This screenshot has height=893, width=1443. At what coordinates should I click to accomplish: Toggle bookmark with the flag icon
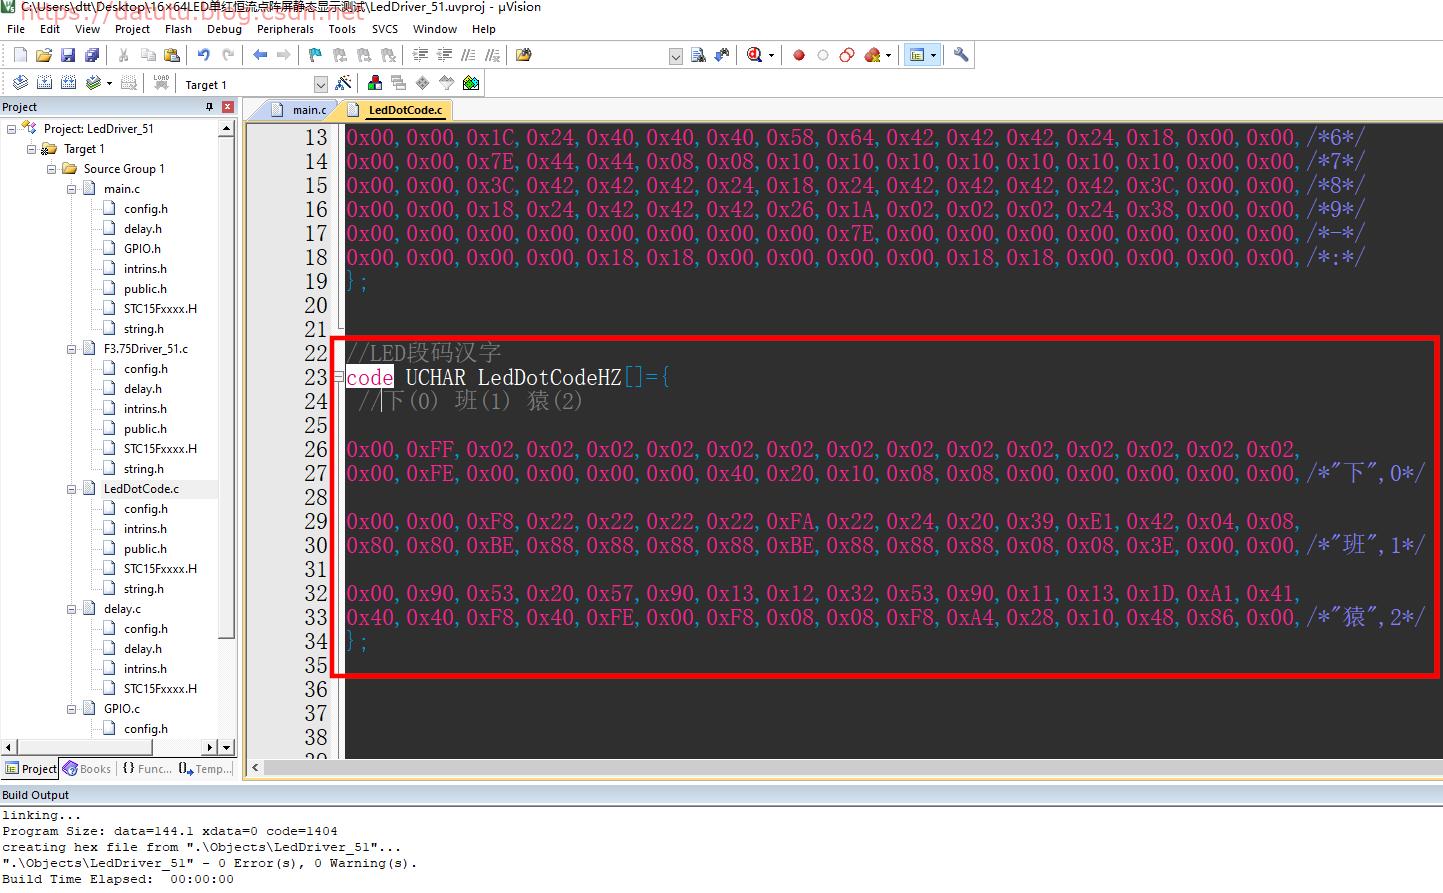tap(315, 55)
